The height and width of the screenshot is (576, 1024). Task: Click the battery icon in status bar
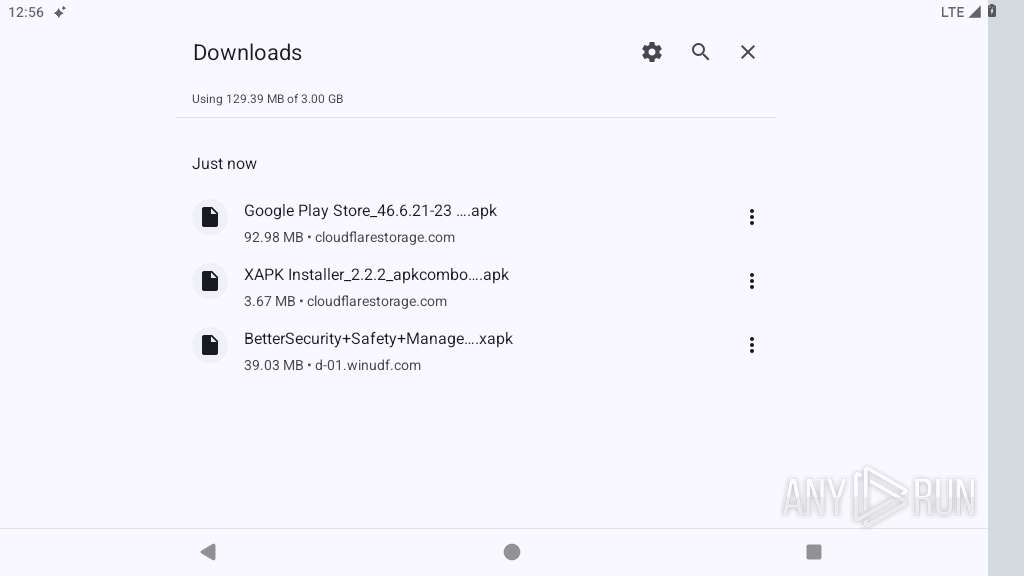992,11
